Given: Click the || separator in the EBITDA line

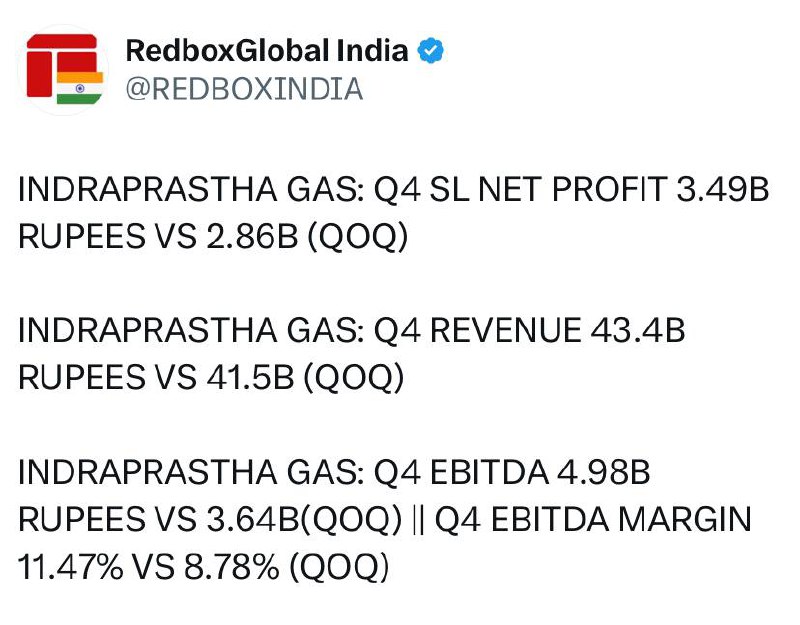Looking at the screenshot, I should coord(418,519).
